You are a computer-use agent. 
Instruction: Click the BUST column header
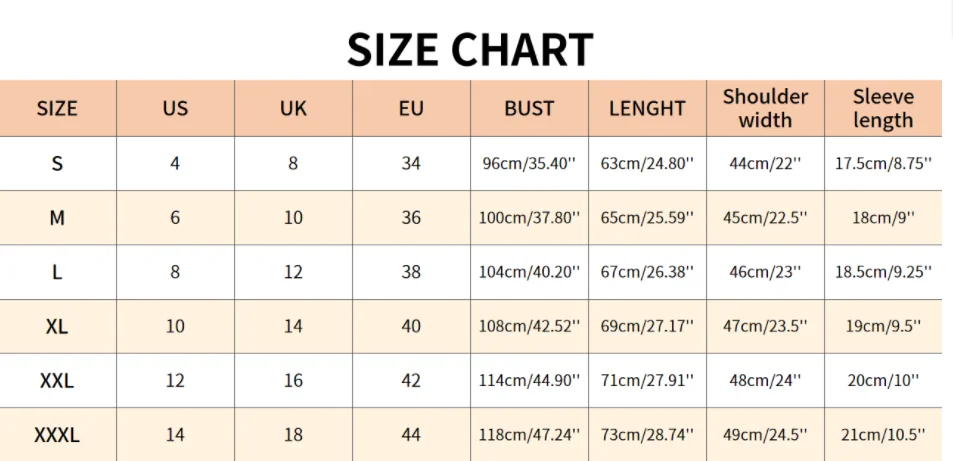[529, 109]
